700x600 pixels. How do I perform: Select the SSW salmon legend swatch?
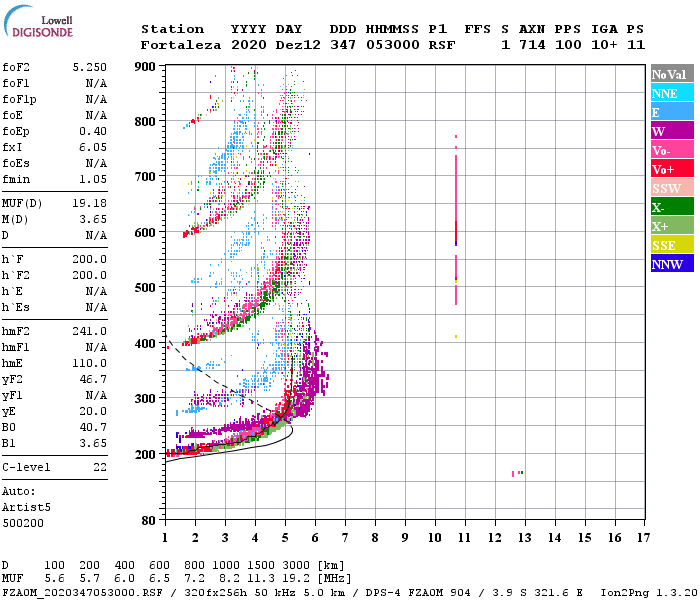click(672, 188)
